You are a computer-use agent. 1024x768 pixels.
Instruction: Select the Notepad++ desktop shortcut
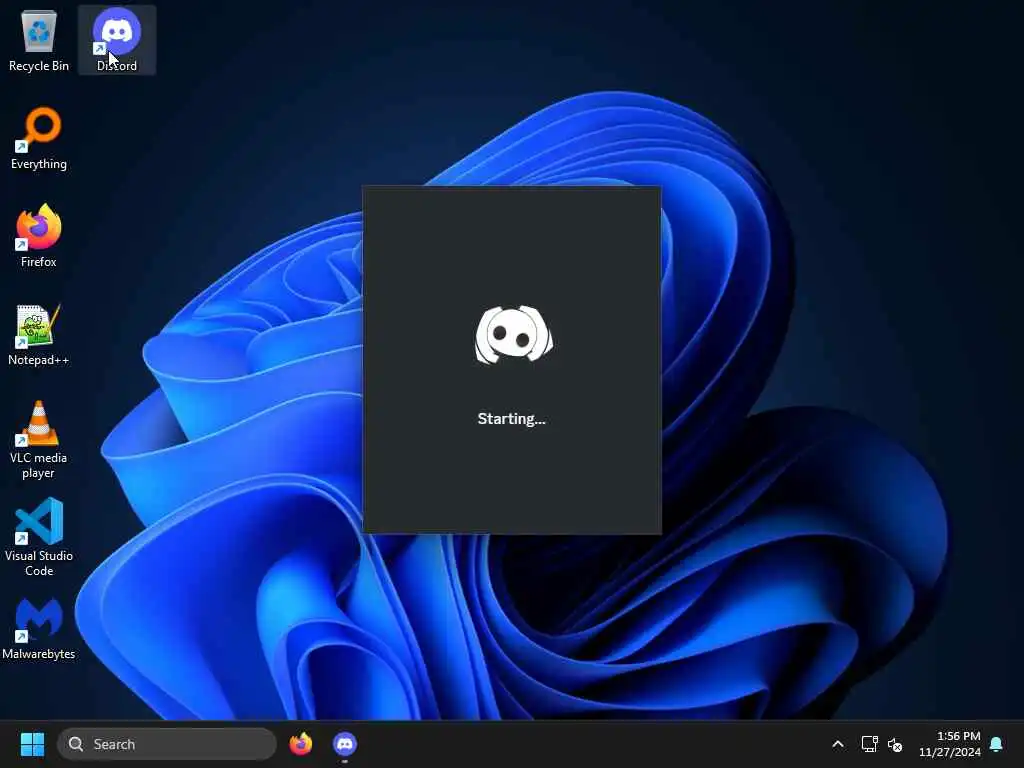point(39,334)
